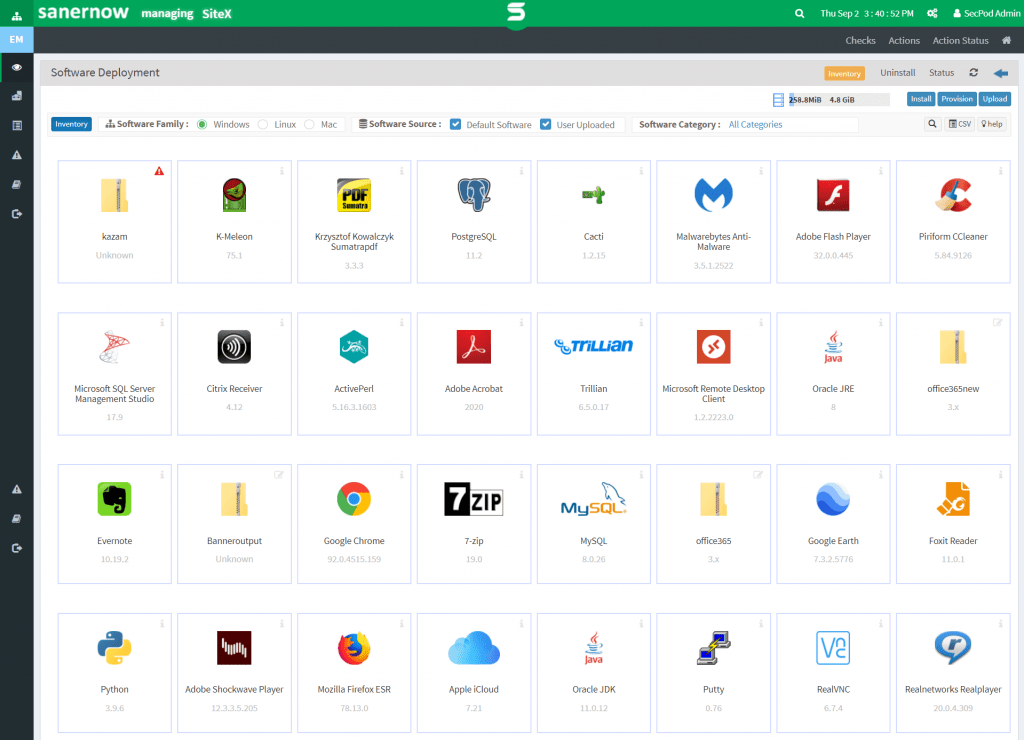Open the Adobe Acrobat icon
Viewport: 1024px width, 740px height.
pos(474,347)
